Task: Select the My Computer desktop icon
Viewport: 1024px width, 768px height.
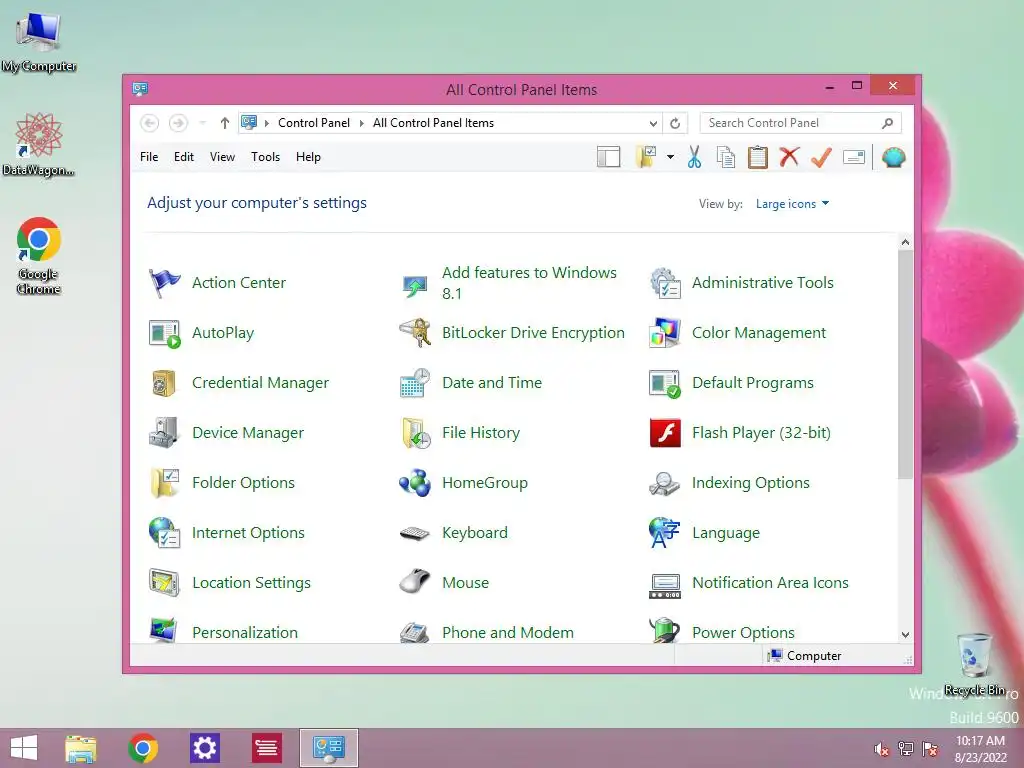Action: pos(39,42)
